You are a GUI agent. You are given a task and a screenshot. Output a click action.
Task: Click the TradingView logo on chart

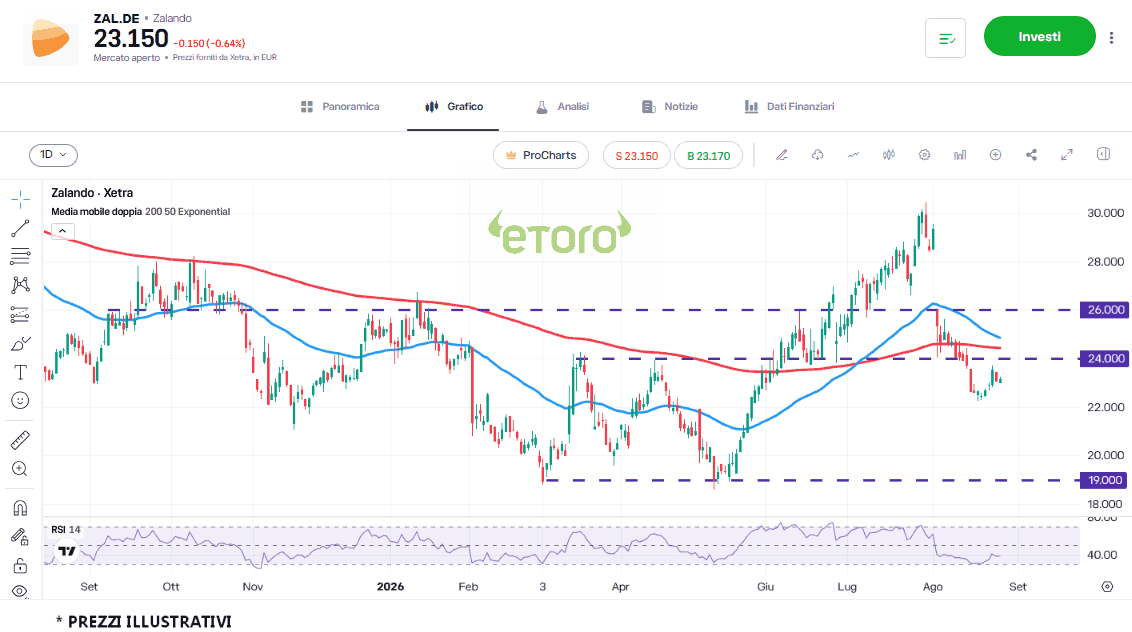coord(66,551)
